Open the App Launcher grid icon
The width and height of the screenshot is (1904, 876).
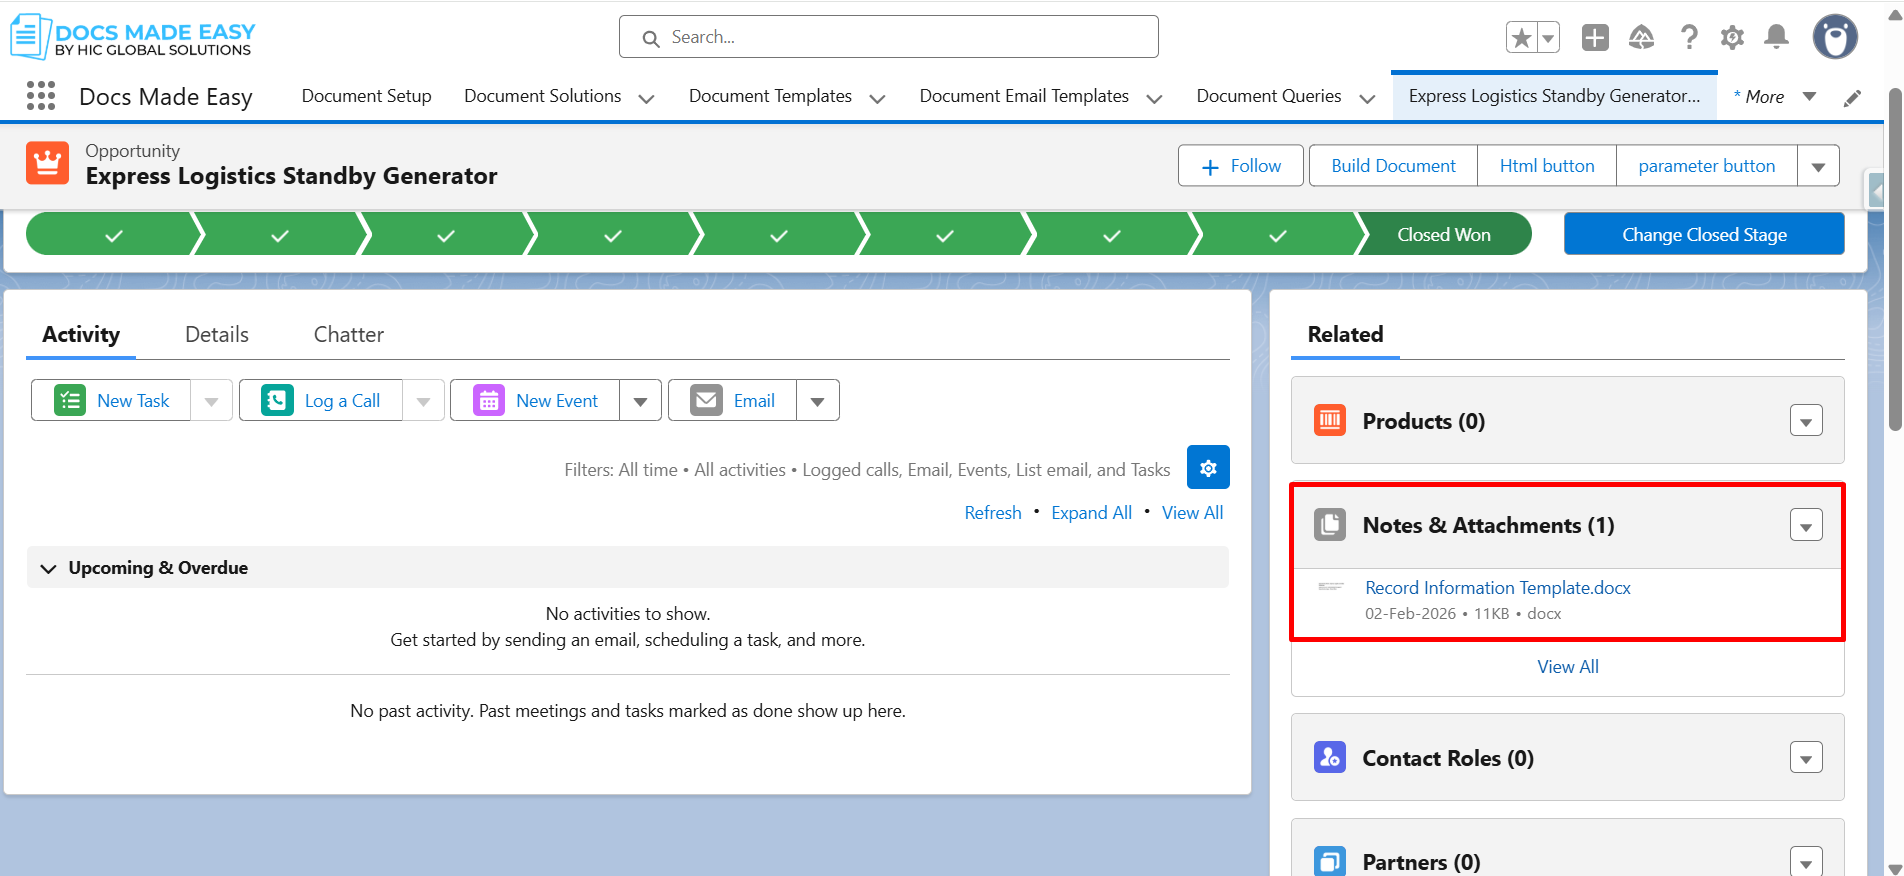[41, 96]
